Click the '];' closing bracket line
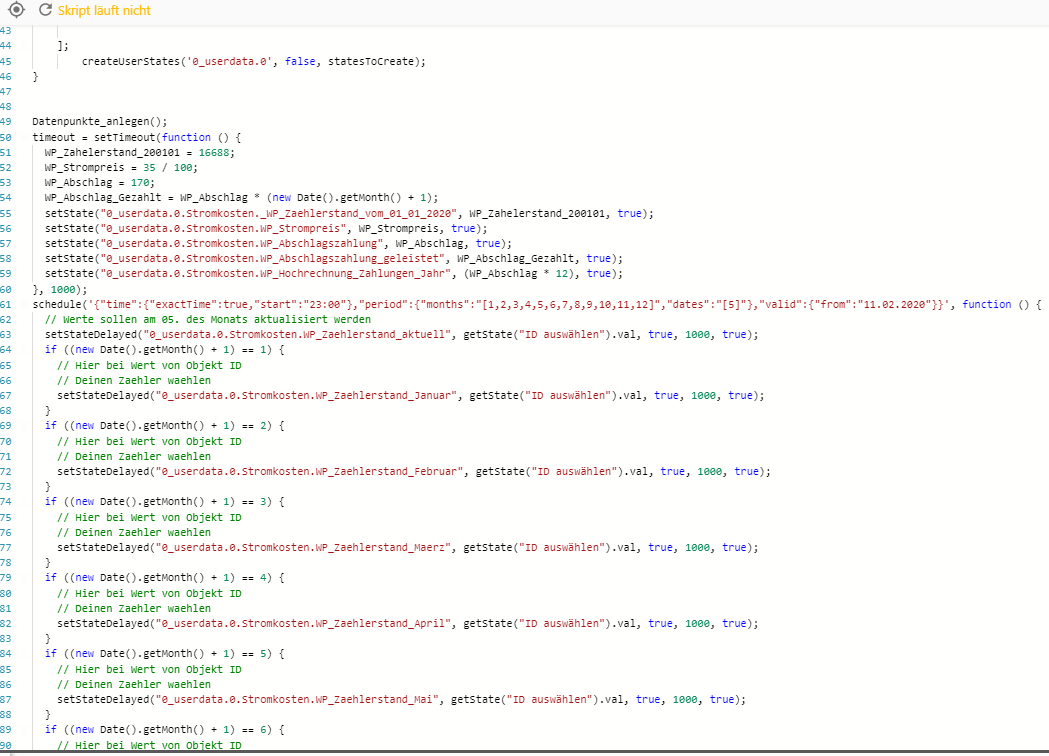This screenshot has height=756, width=1049. click(63, 46)
